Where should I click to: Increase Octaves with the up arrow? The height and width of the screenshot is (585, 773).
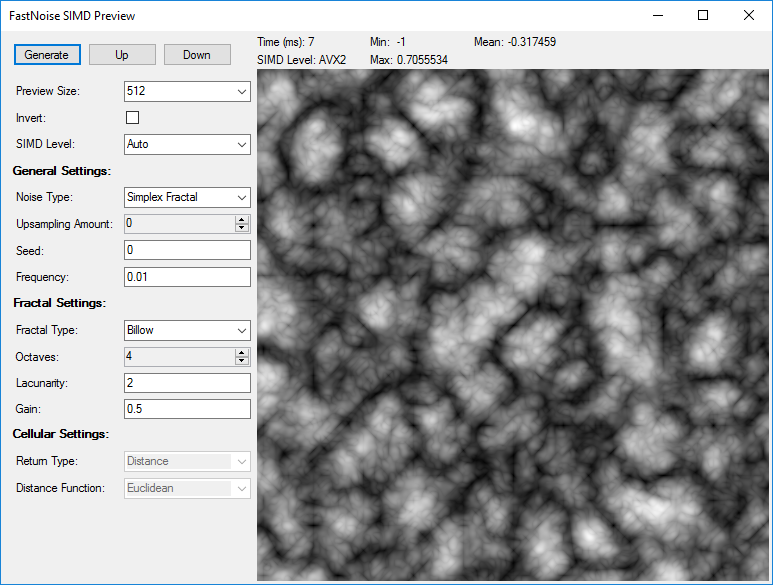pyautogui.click(x=242, y=353)
